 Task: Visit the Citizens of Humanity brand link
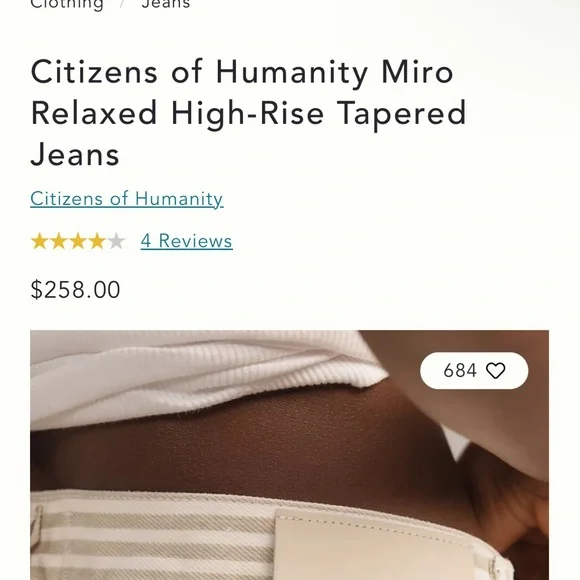click(127, 199)
